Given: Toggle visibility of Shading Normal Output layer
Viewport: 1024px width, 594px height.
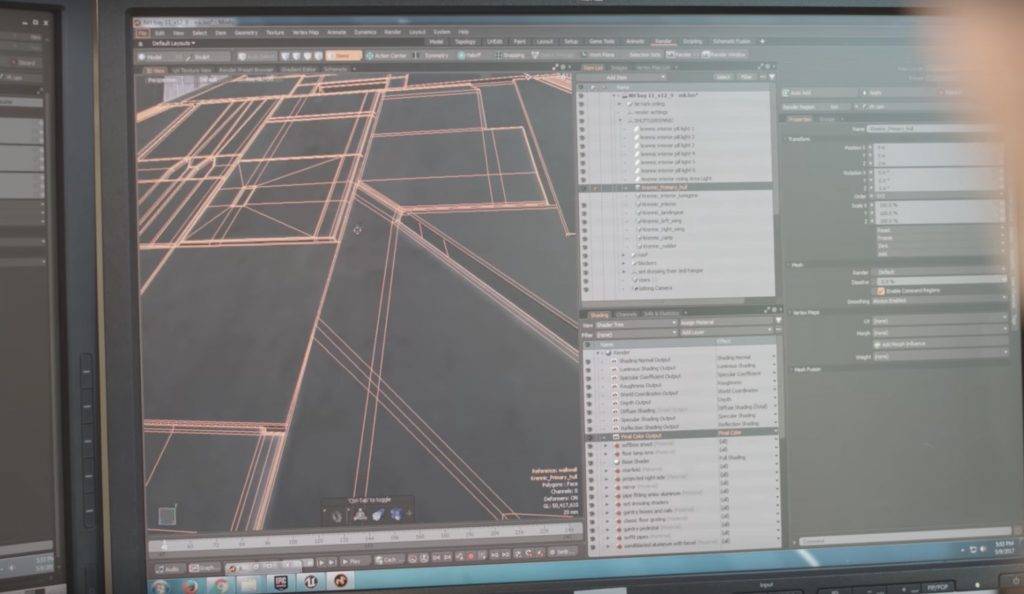Looking at the screenshot, I should [x=588, y=361].
